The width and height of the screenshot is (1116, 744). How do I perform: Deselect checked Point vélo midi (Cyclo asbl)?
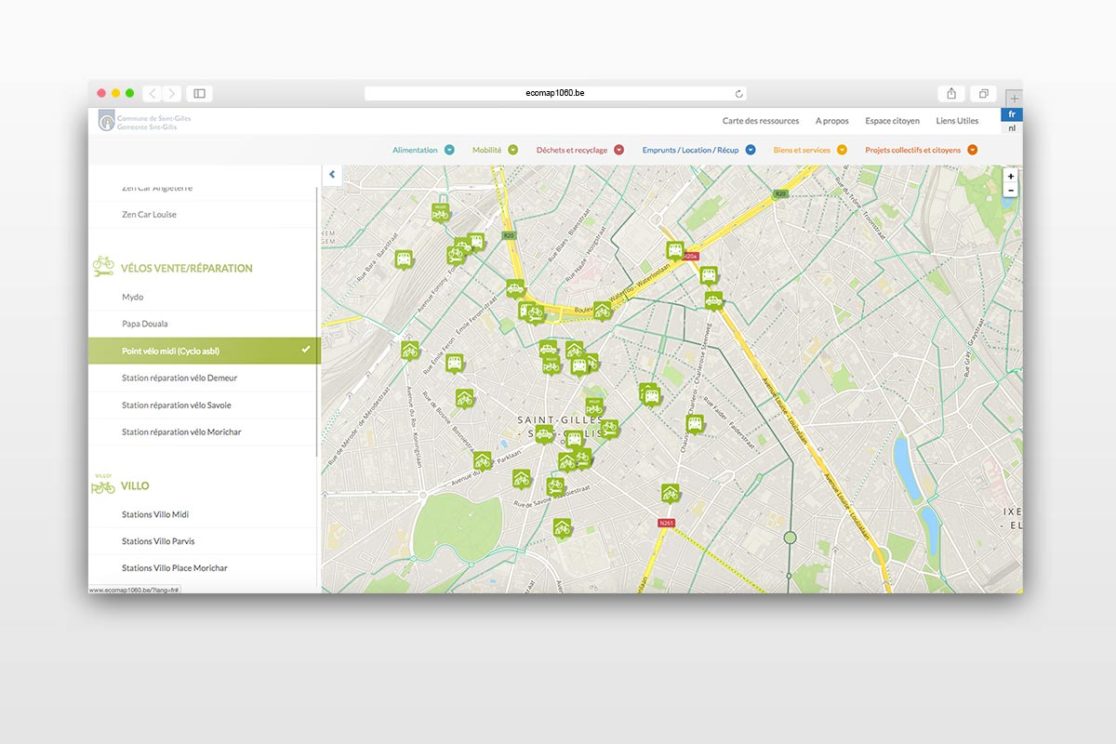tap(305, 350)
